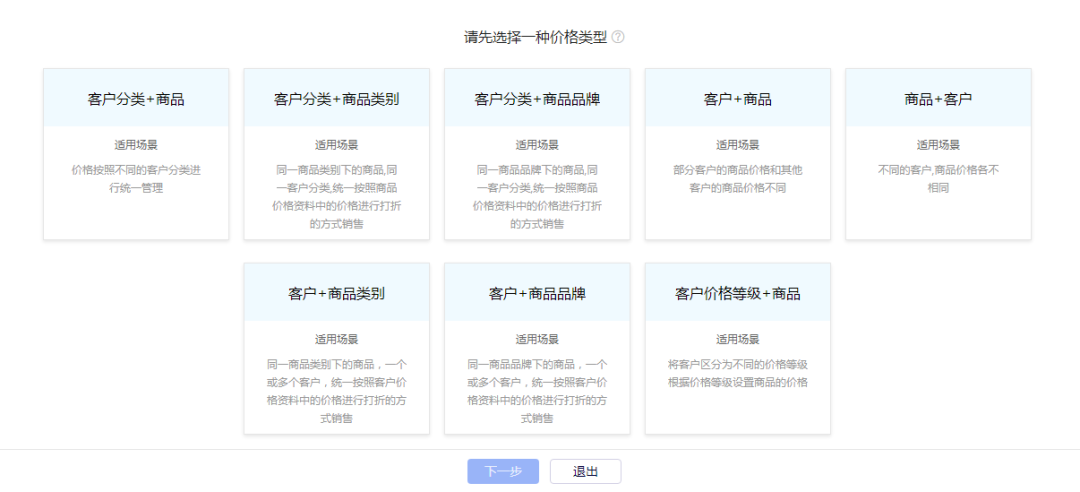Click the text 不同的客户,商品价格各不相同

[x=938, y=178]
